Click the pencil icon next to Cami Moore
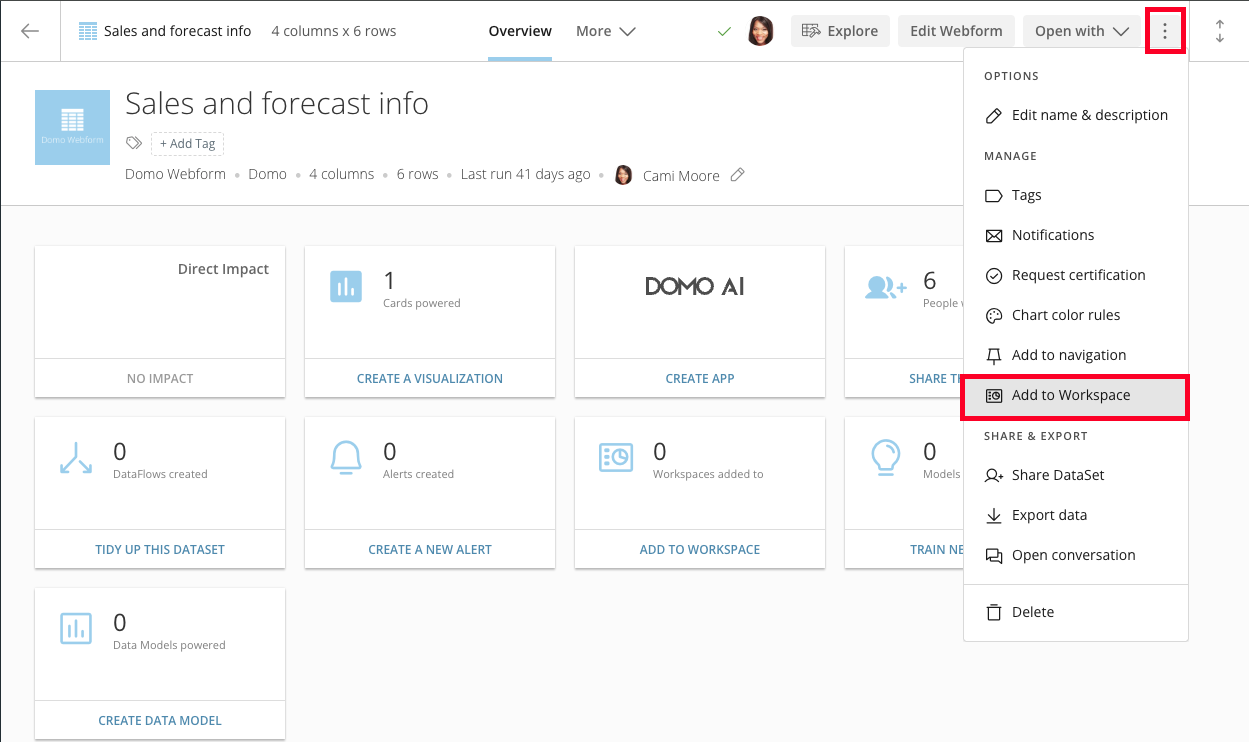 point(737,175)
